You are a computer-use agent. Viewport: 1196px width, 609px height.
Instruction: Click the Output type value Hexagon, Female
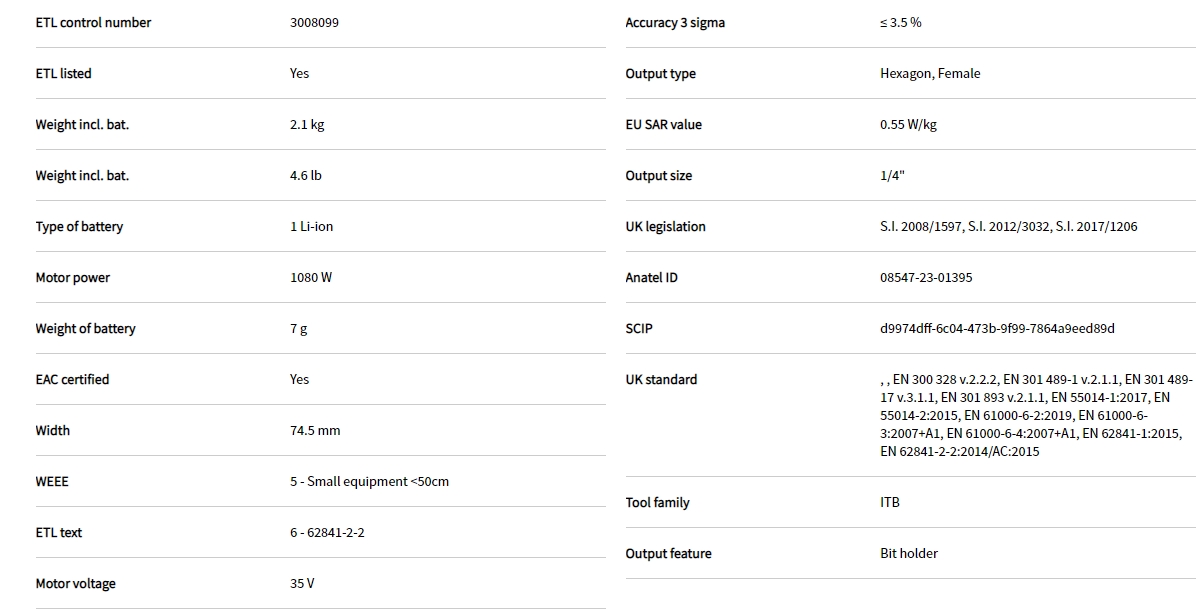[930, 73]
